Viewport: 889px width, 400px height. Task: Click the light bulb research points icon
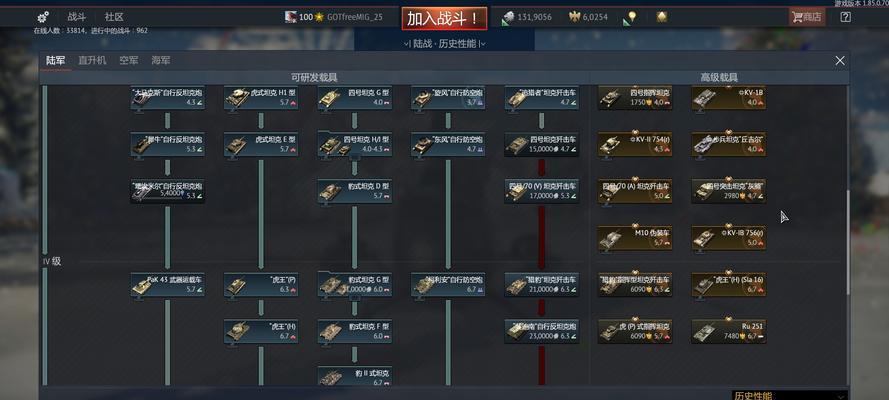click(x=630, y=18)
